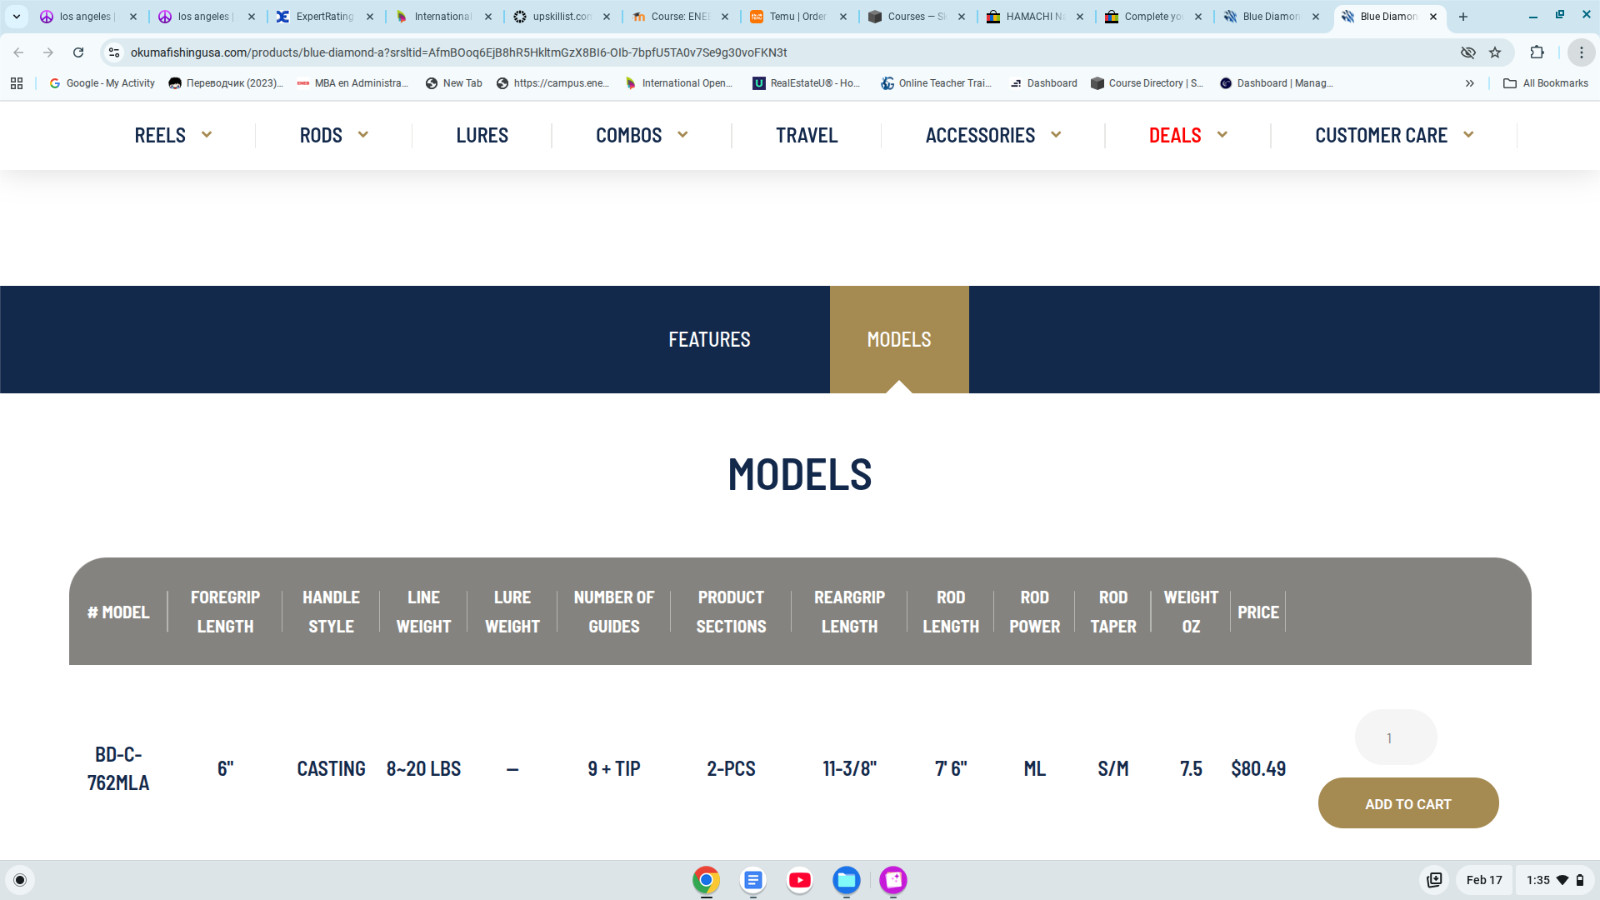
Task: Bookmark this page with the star icon
Action: click(x=1495, y=52)
